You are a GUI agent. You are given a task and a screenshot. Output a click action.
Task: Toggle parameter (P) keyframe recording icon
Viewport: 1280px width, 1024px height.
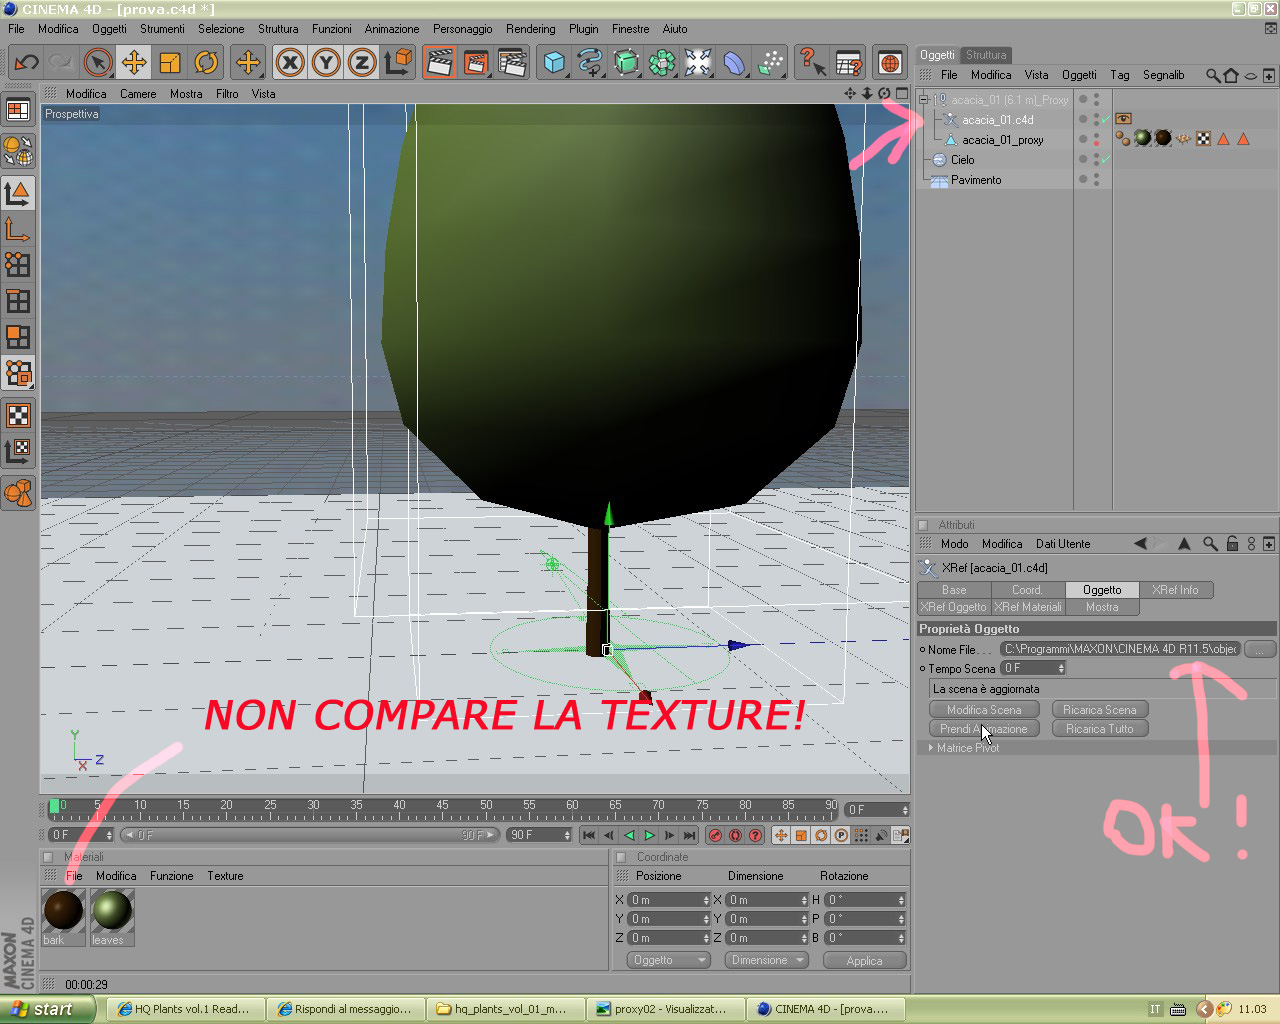click(841, 835)
